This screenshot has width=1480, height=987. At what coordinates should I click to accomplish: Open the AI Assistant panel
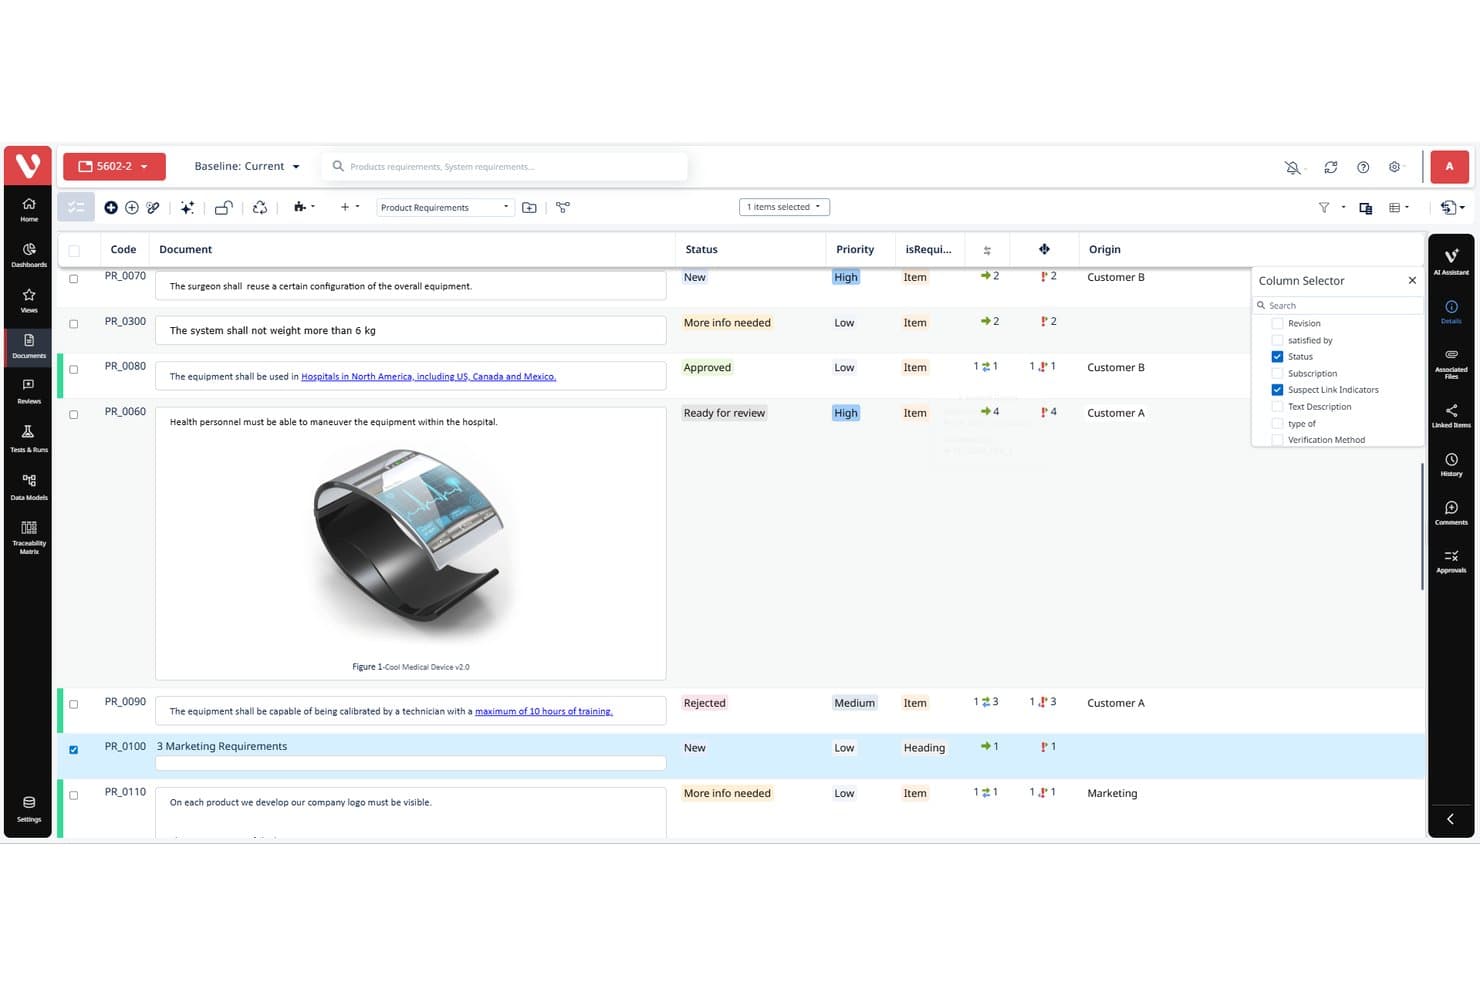pos(1451,261)
